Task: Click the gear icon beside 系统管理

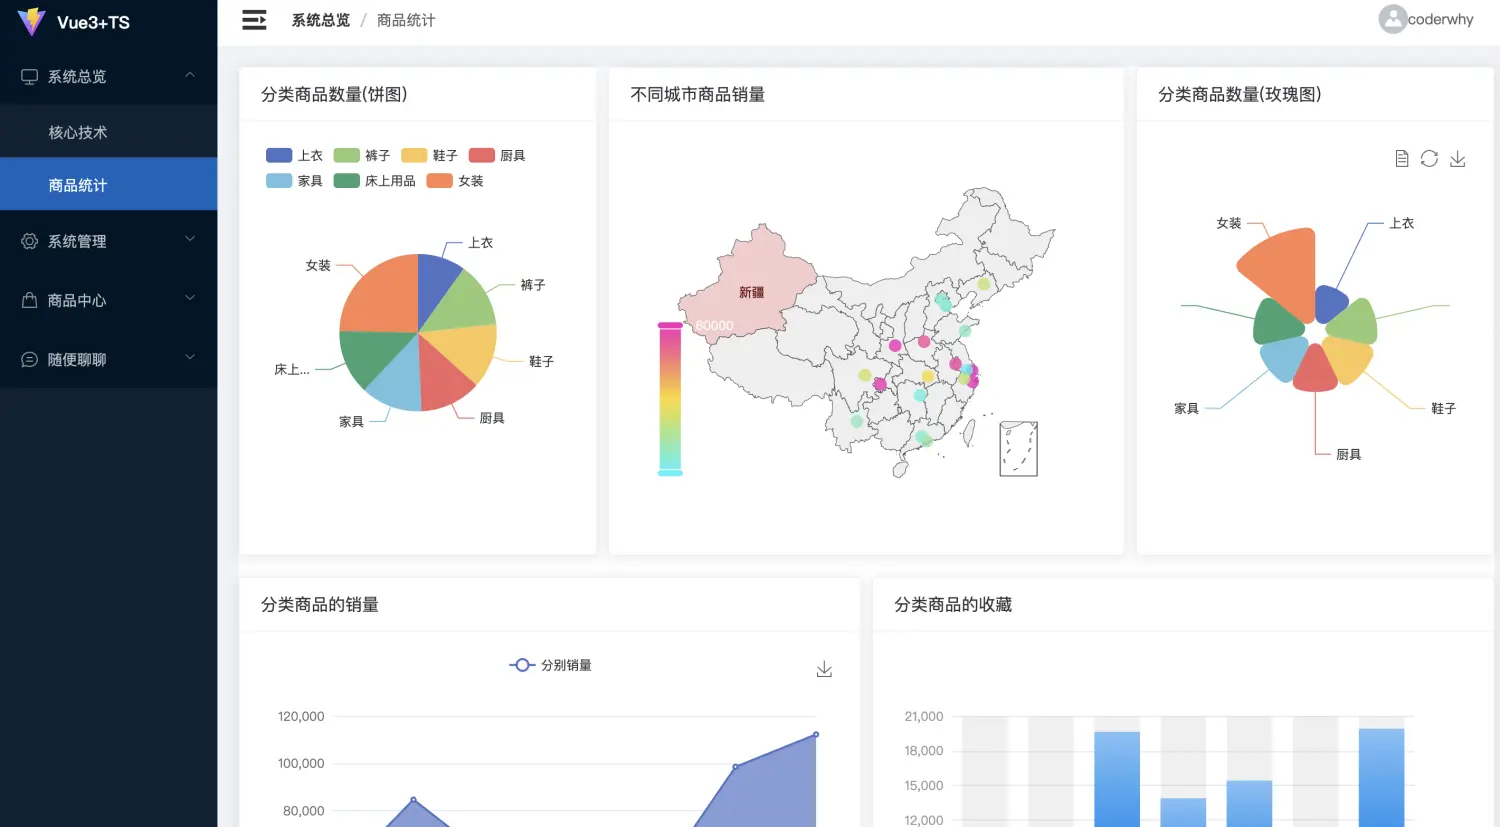Action: (x=30, y=241)
